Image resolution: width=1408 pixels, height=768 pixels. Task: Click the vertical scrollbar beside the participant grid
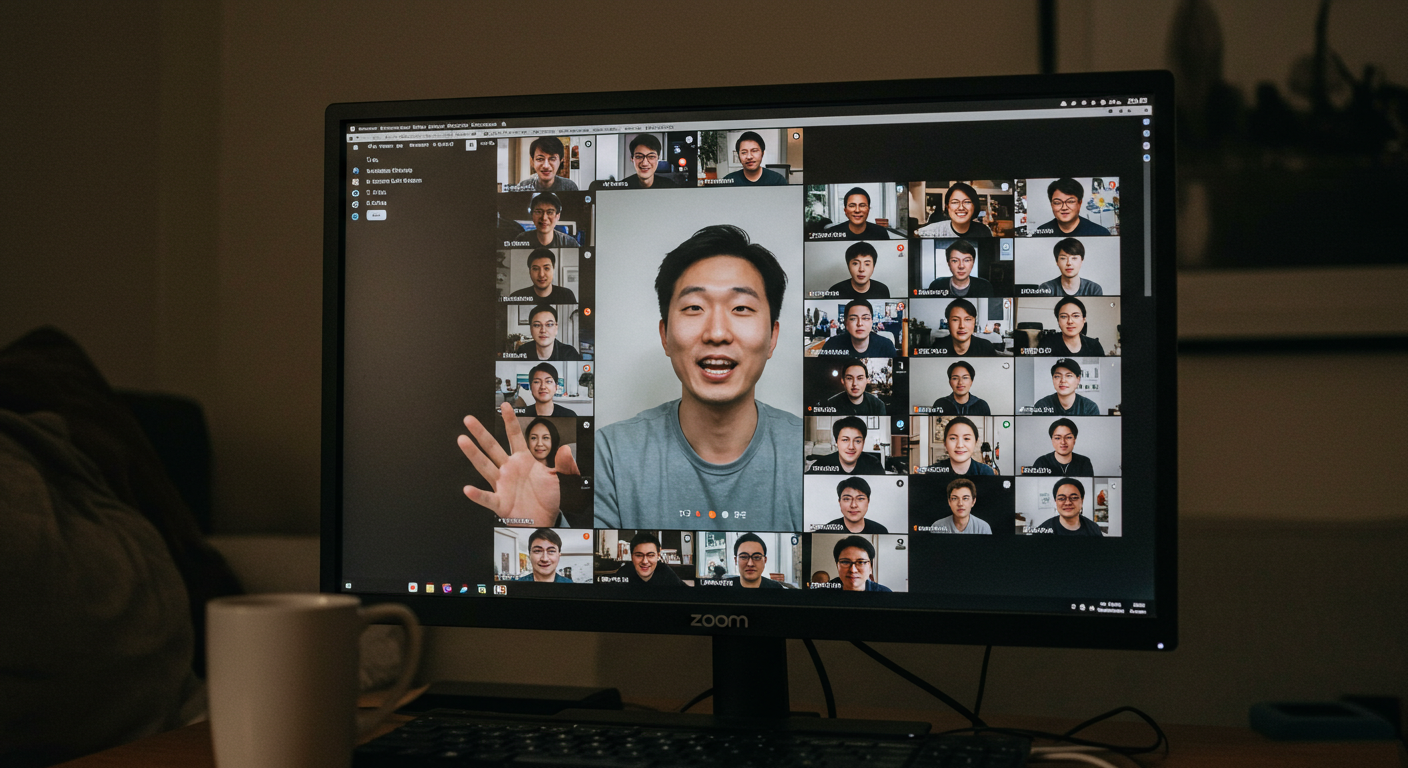1146,230
